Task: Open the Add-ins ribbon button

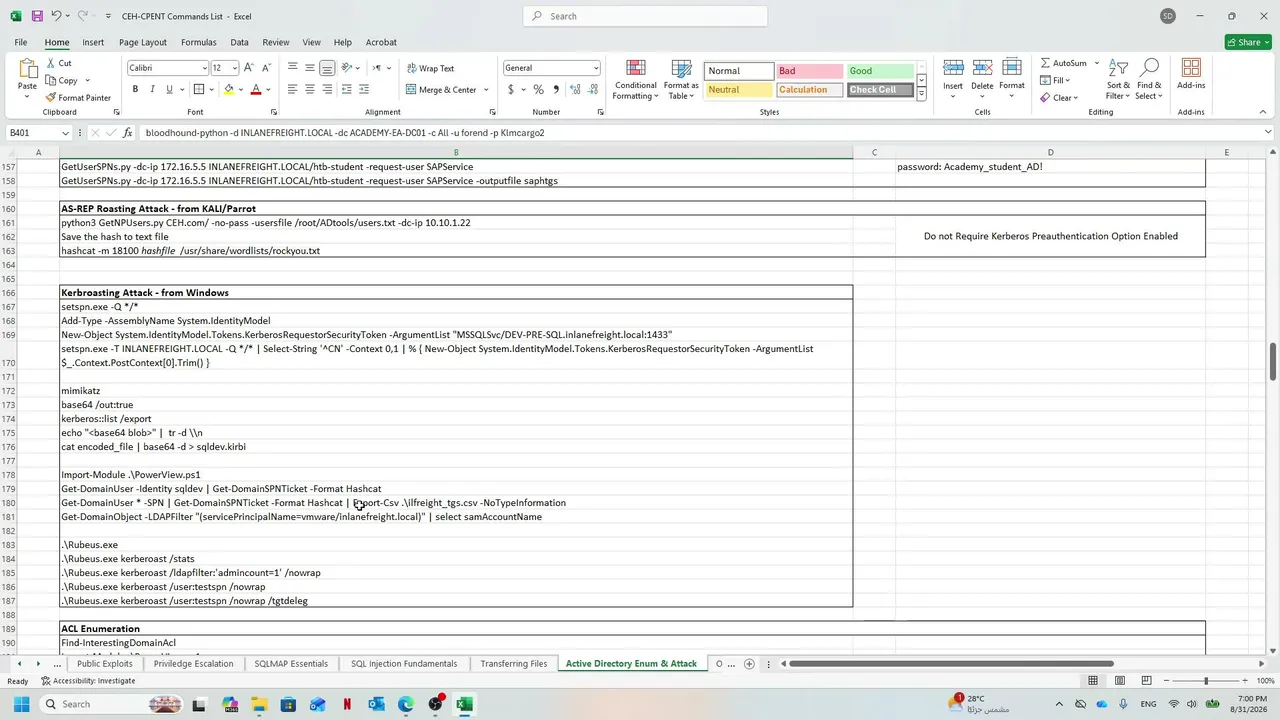Action: [1191, 74]
